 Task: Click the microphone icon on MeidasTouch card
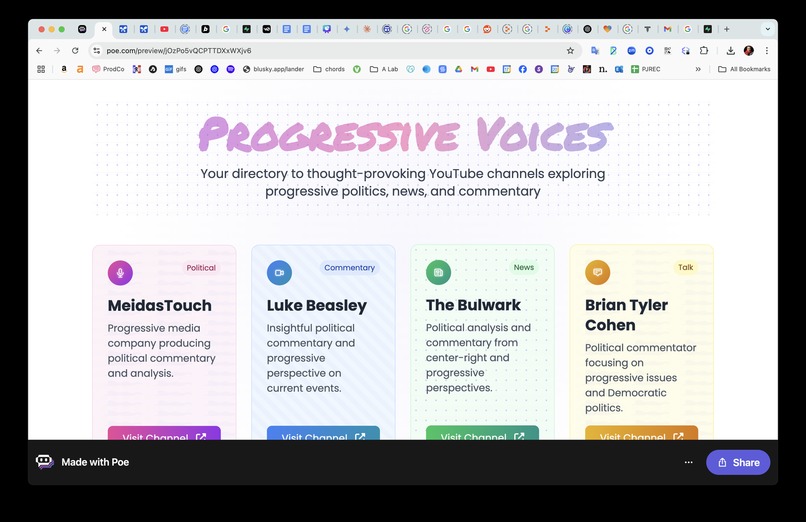tap(120, 273)
